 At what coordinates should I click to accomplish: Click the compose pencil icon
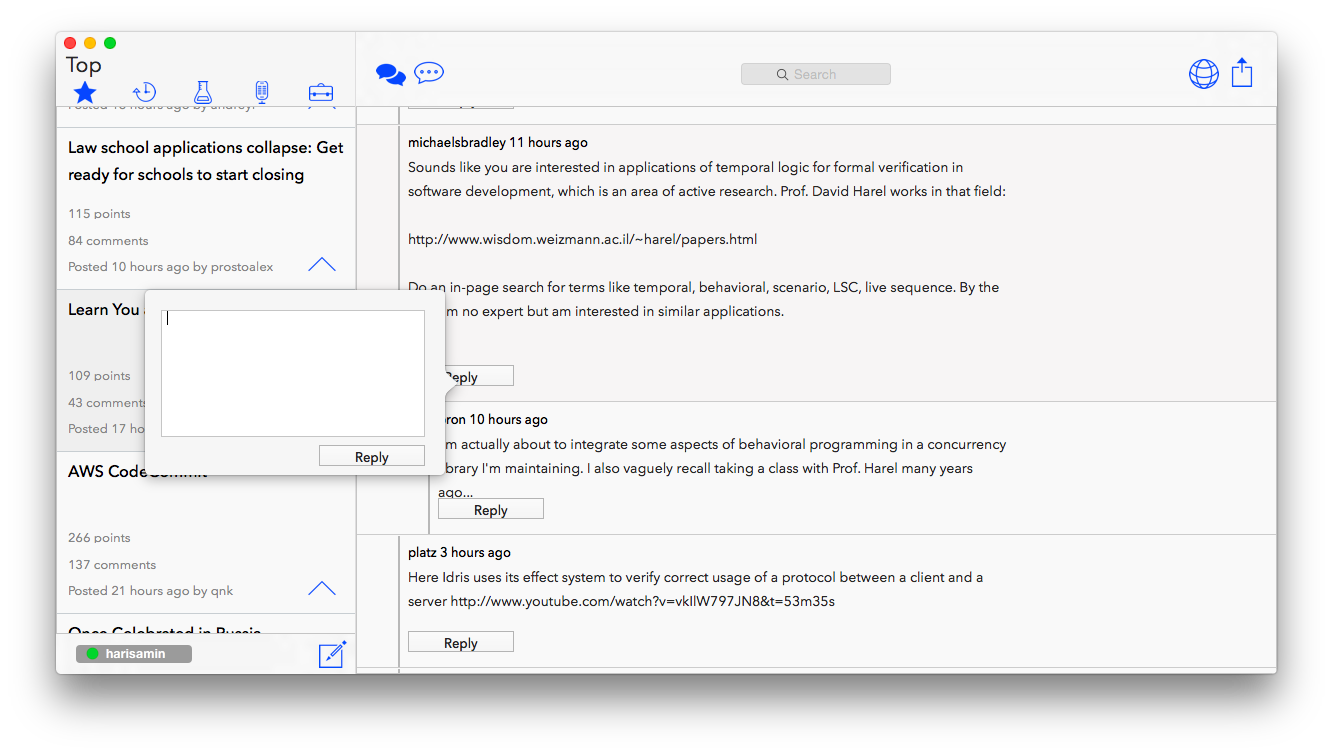(332, 654)
